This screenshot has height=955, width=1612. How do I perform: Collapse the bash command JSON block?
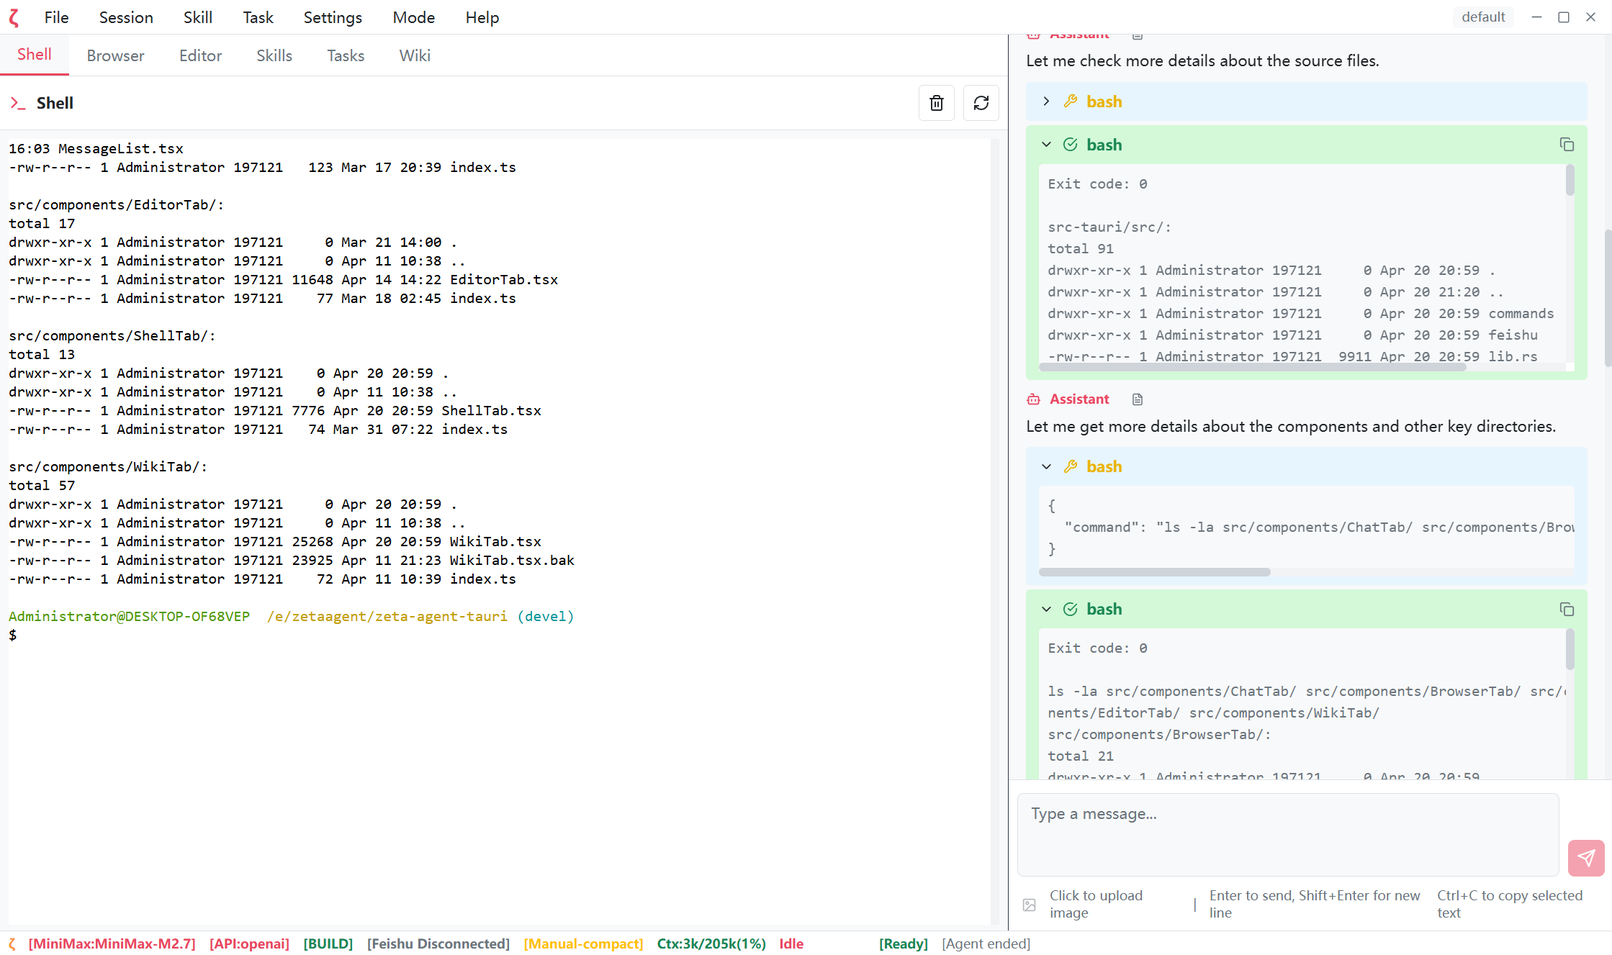point(1046,467)
